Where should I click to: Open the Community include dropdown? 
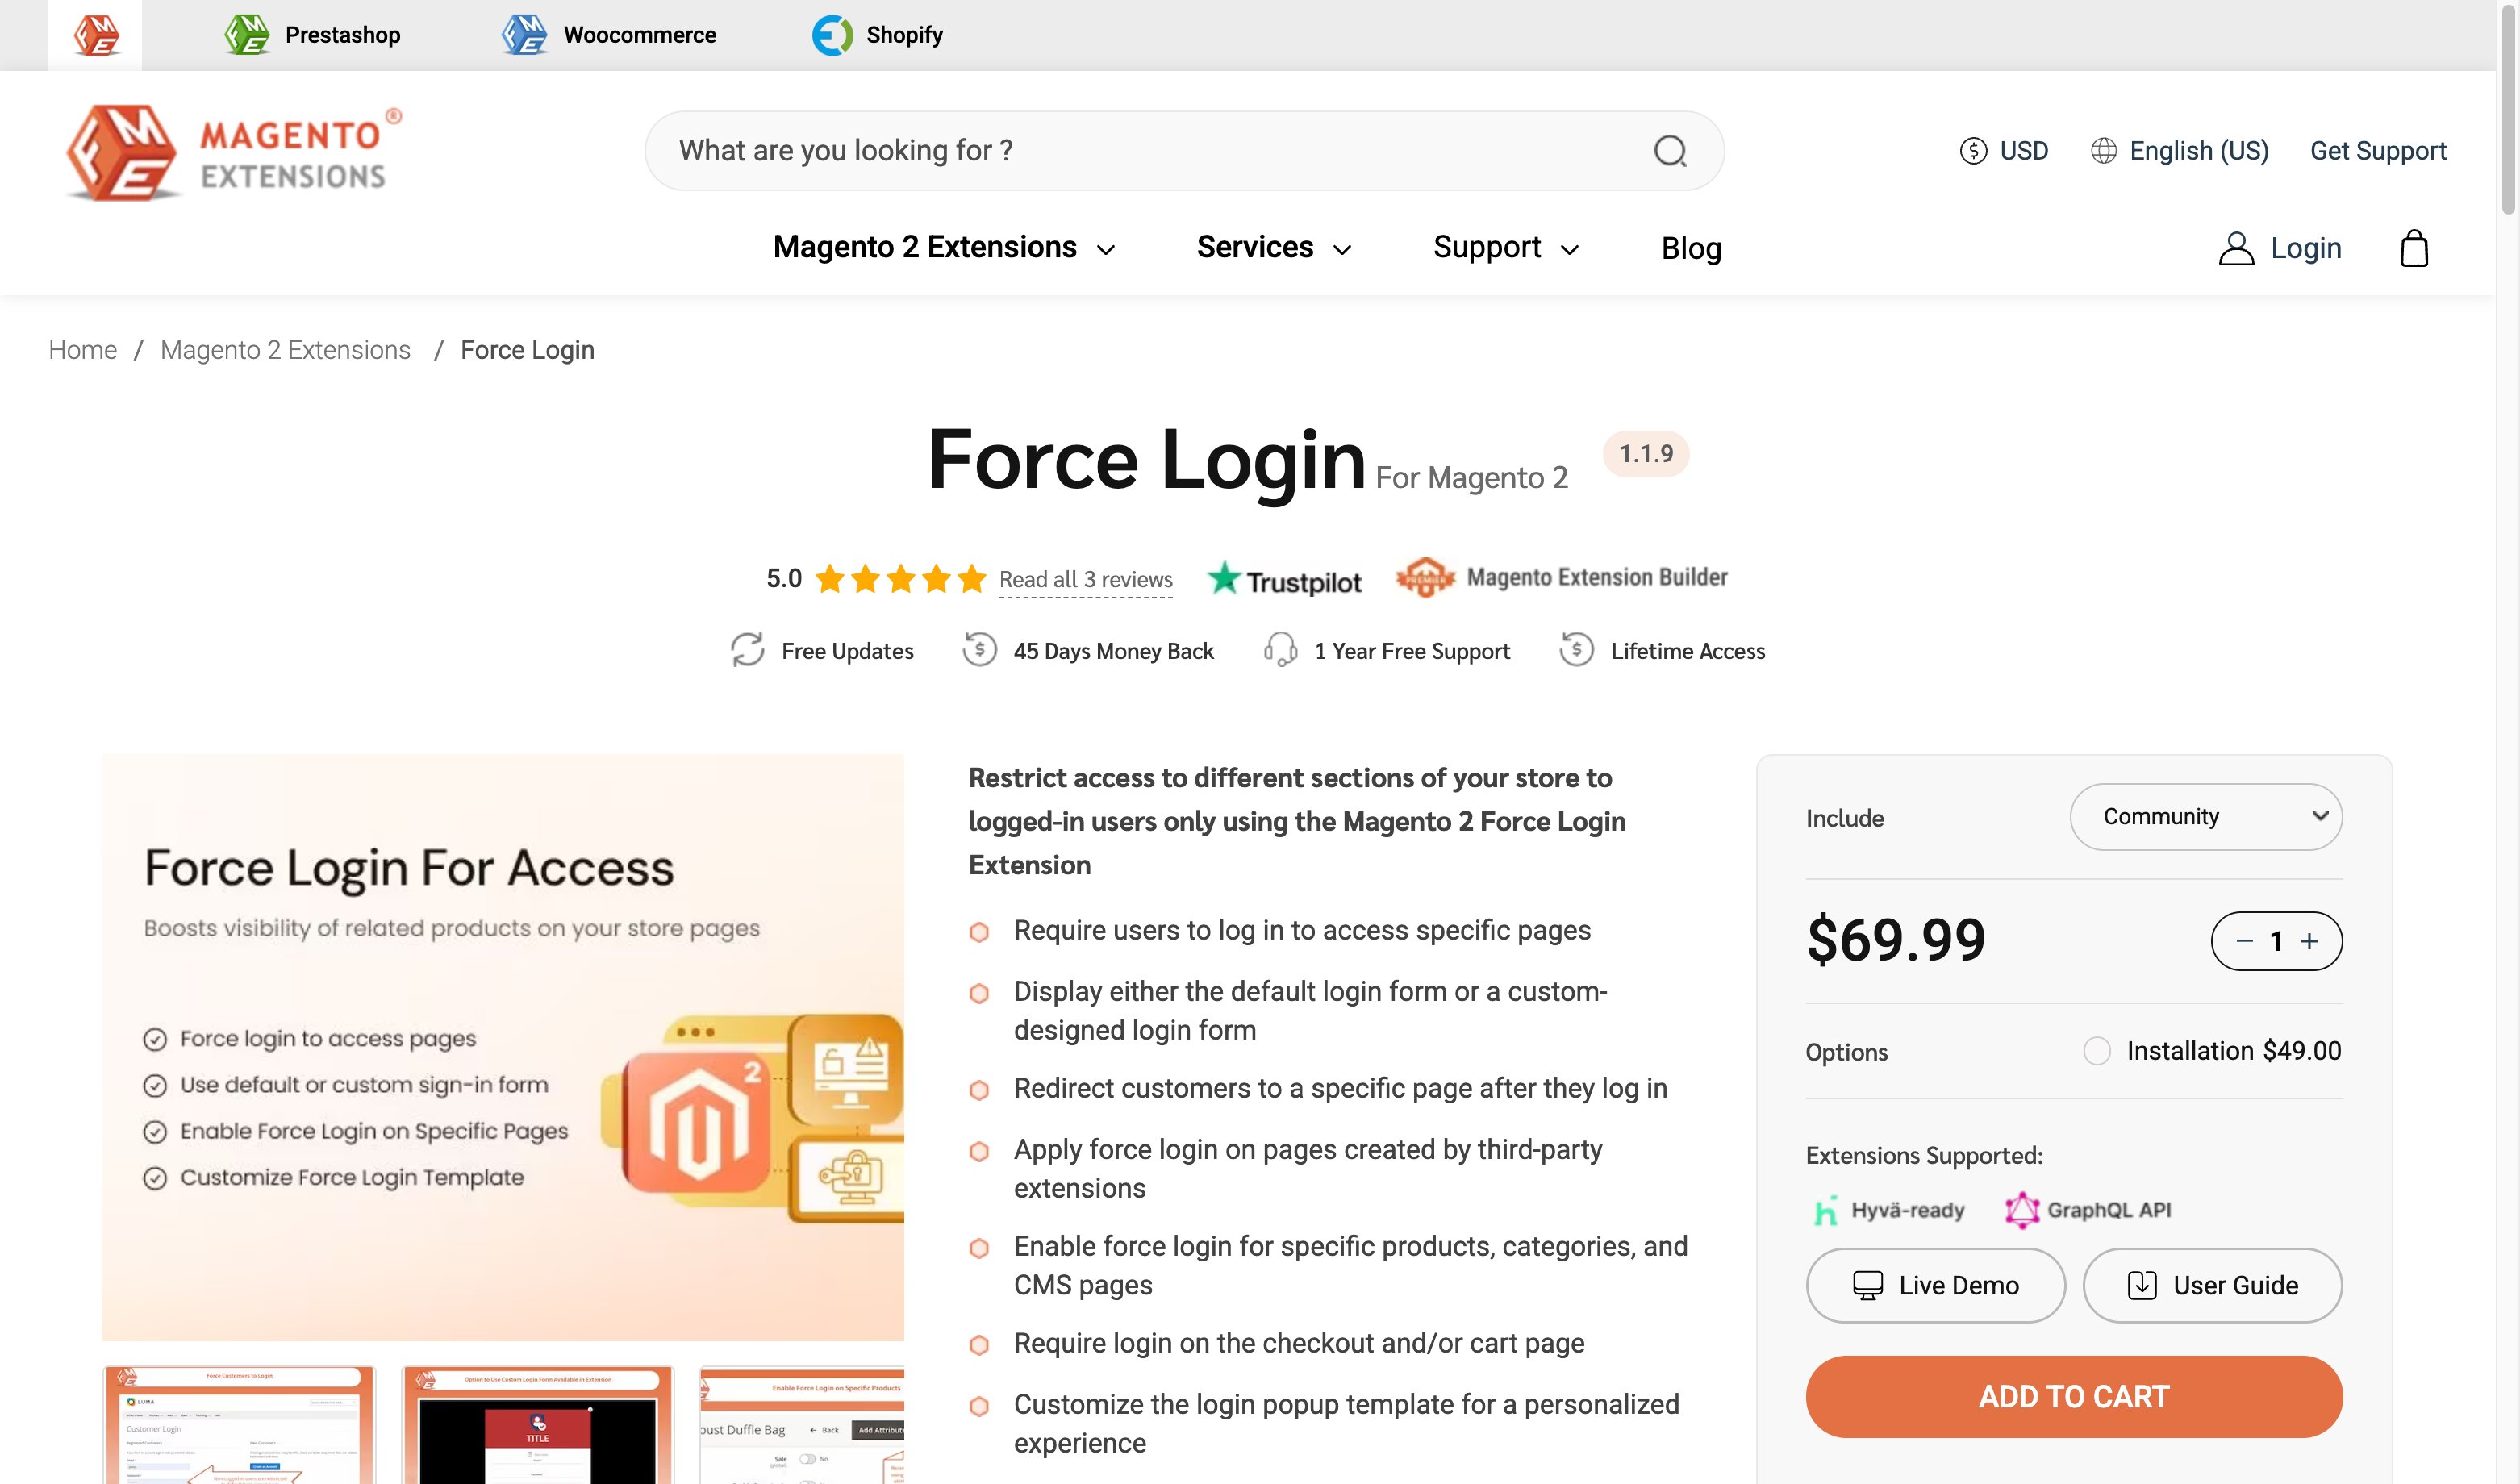click(2206, 817)
